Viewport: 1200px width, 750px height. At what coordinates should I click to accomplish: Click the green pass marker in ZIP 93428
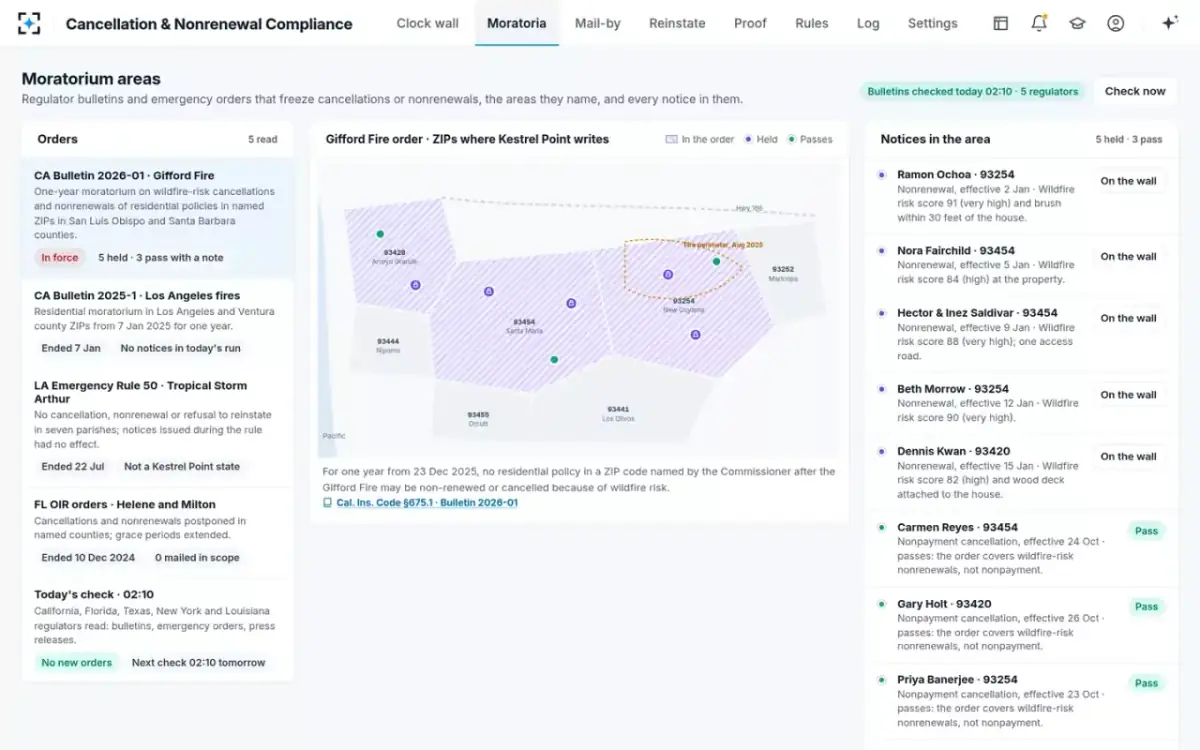(380, 234)
